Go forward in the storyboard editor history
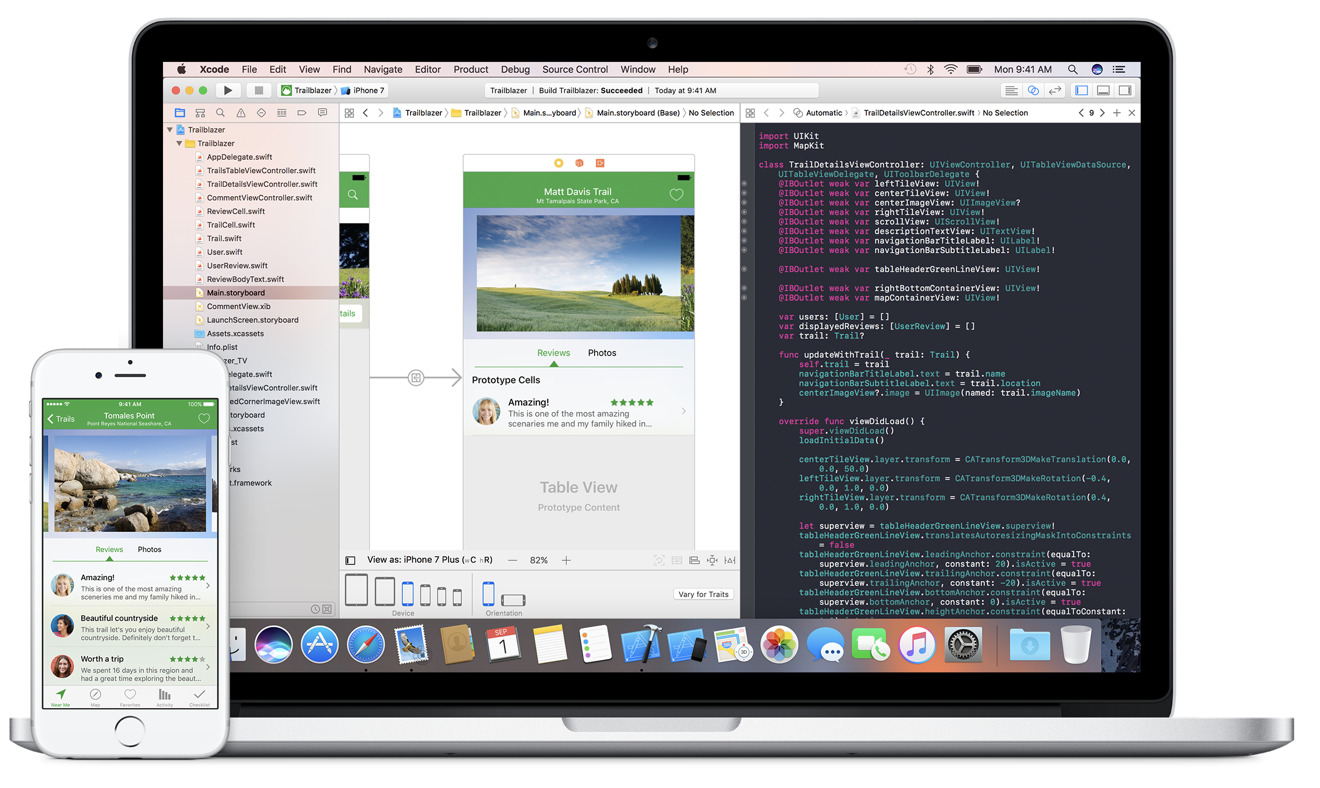 pyautogui.click(x=381, y=113)
